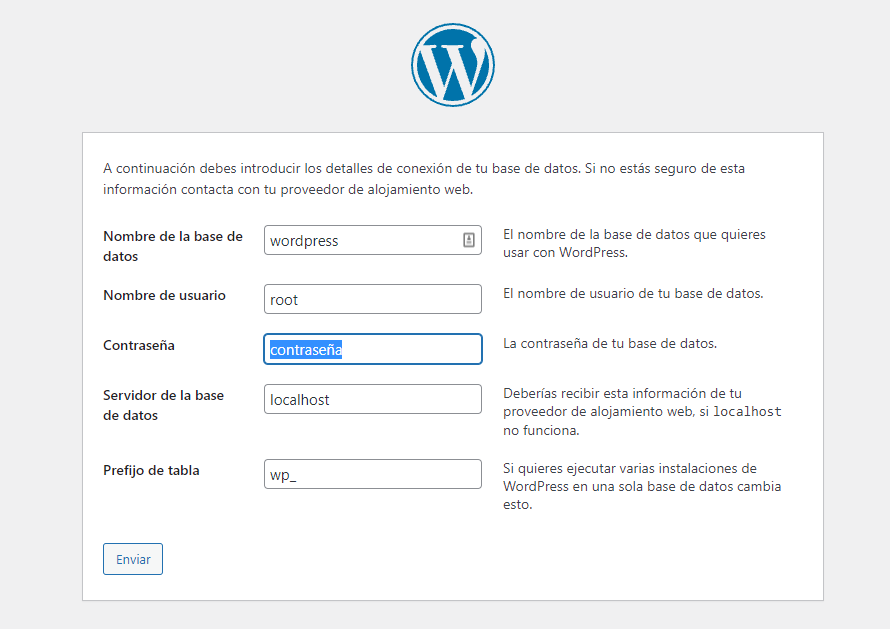Focus the table prefix field with wp_
890x629 pixels.
372,474
